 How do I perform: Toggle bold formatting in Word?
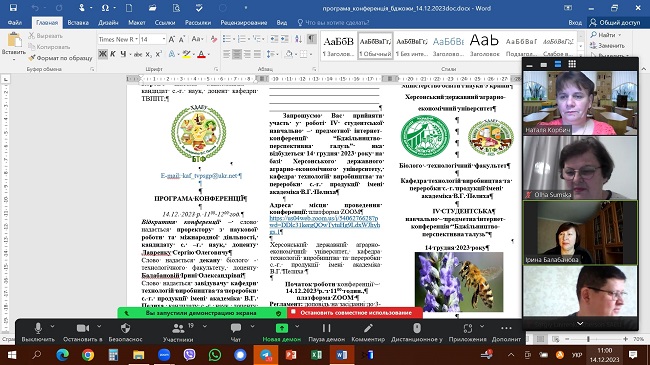pos(102,54)
